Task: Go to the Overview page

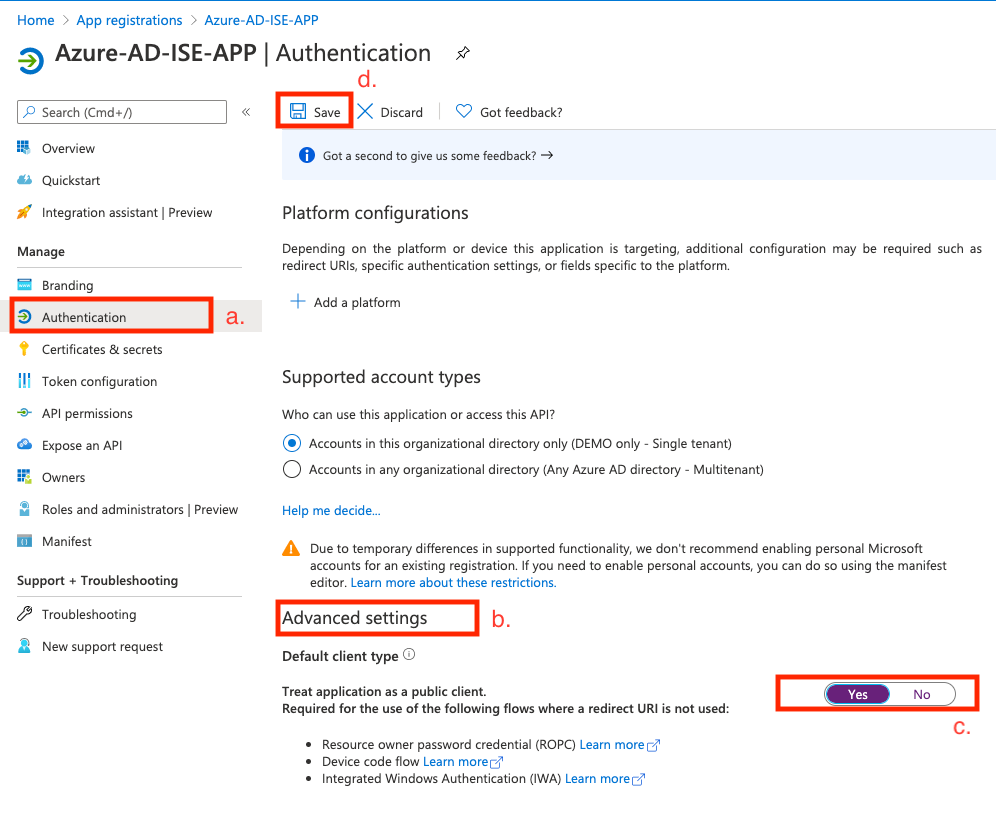Action: pos(69,148)
